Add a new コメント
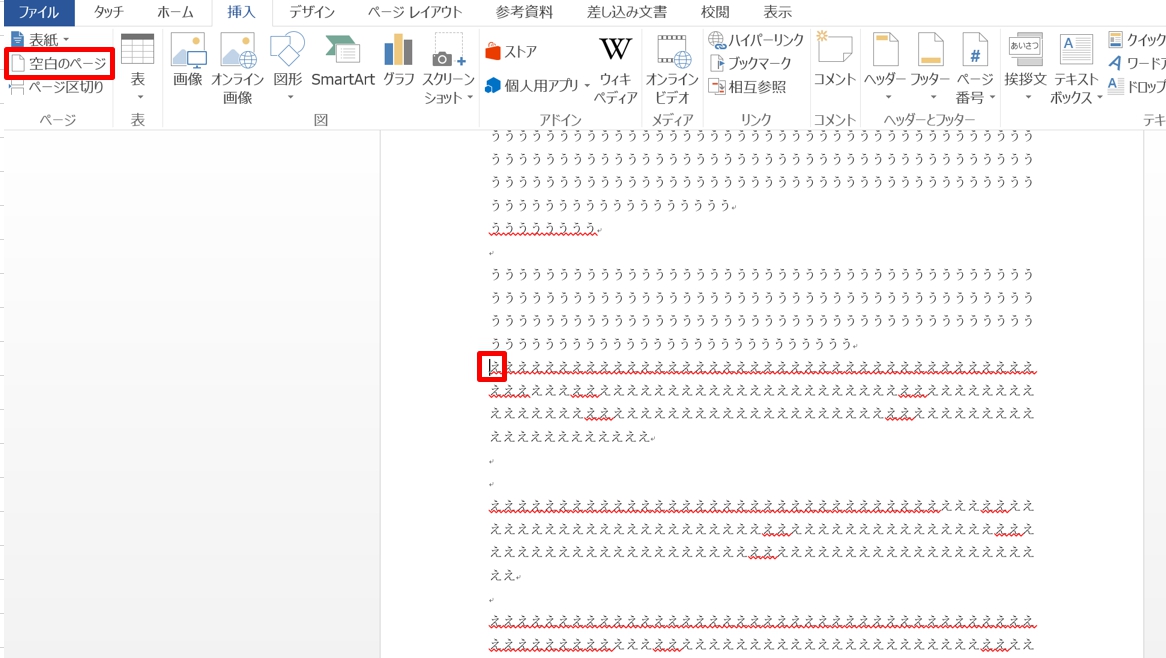1166x658 pixels. (x=834, y=59)
